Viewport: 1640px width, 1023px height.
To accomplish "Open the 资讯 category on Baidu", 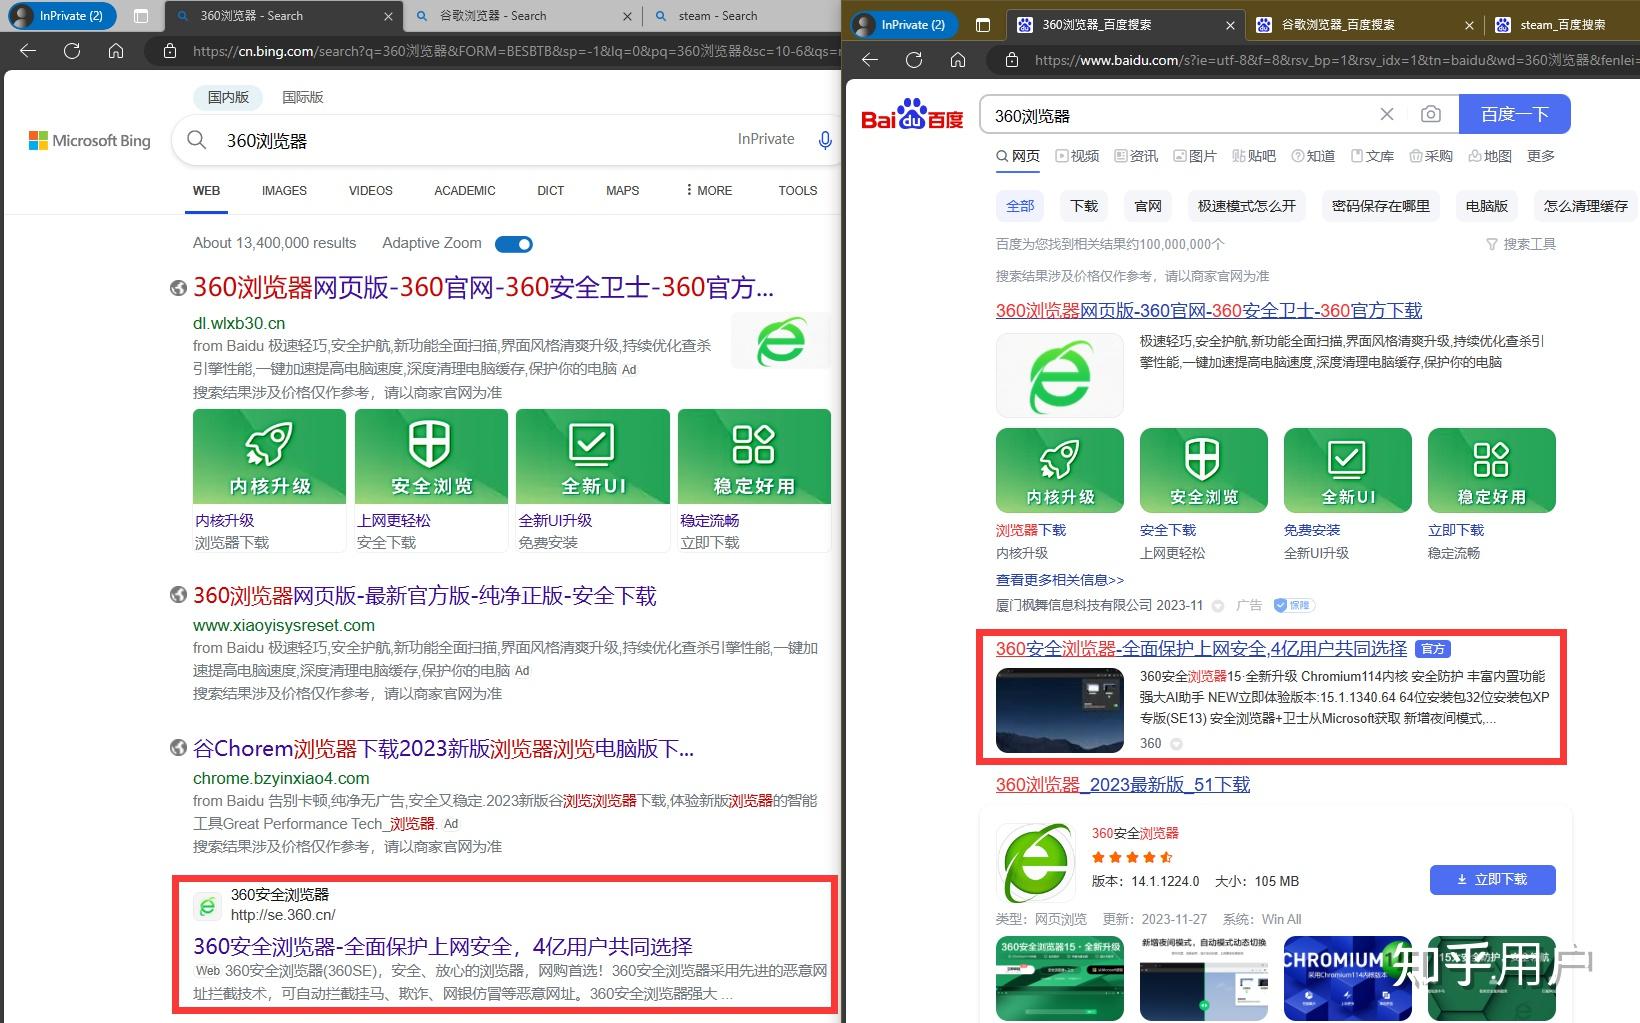I will pos(1136,156).
